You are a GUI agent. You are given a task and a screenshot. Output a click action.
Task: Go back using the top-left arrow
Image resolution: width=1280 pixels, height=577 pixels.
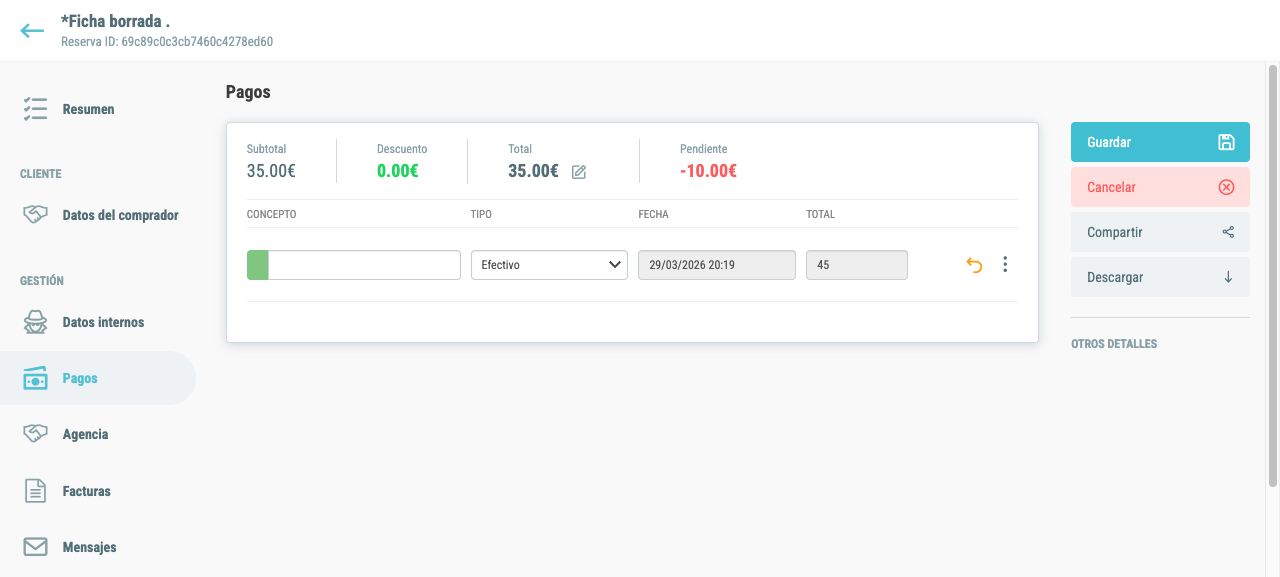click(32, 31)
